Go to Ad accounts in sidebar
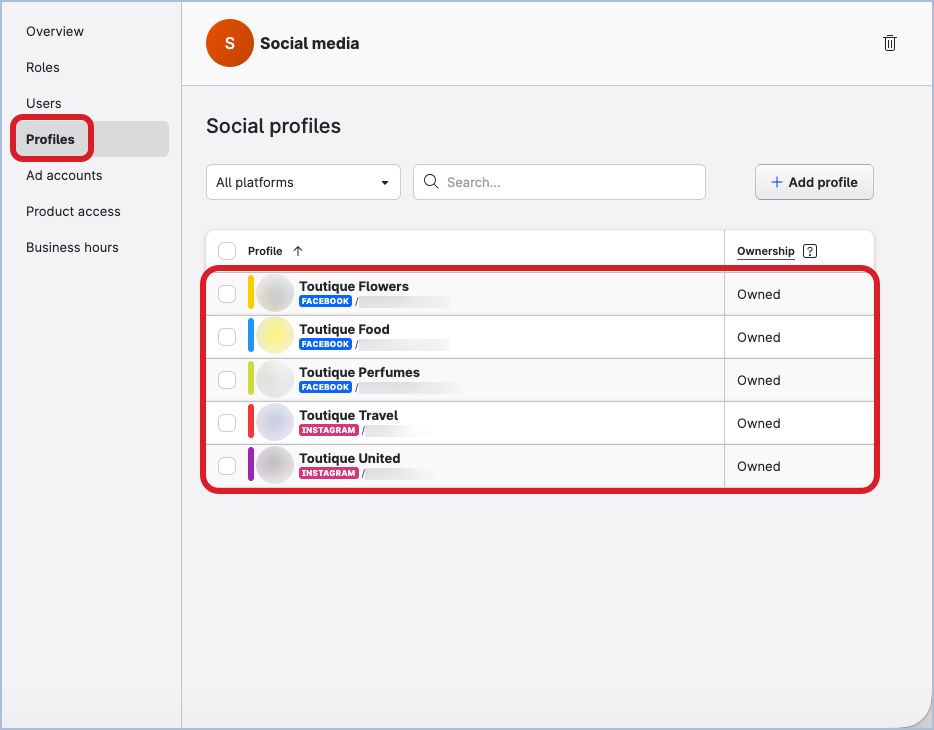This screenshot has width=934, height=730. [x=64, y=175]
